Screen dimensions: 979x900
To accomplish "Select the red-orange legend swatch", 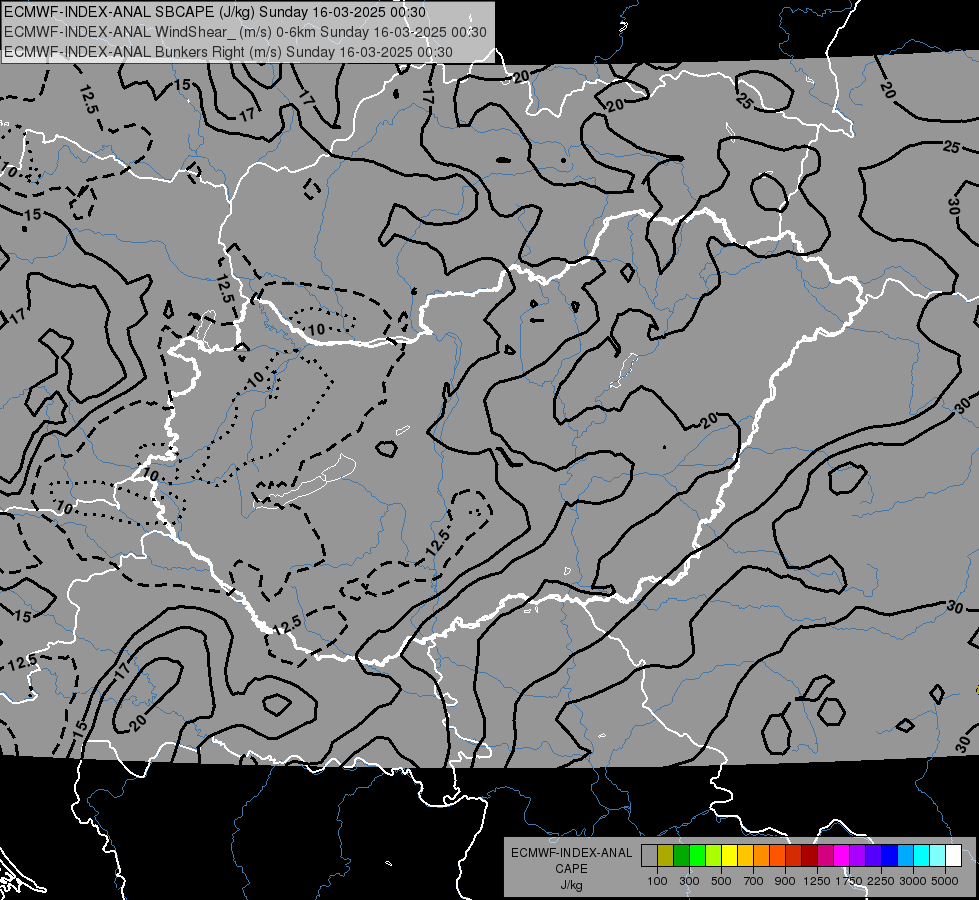I will (x=777, y=856).
